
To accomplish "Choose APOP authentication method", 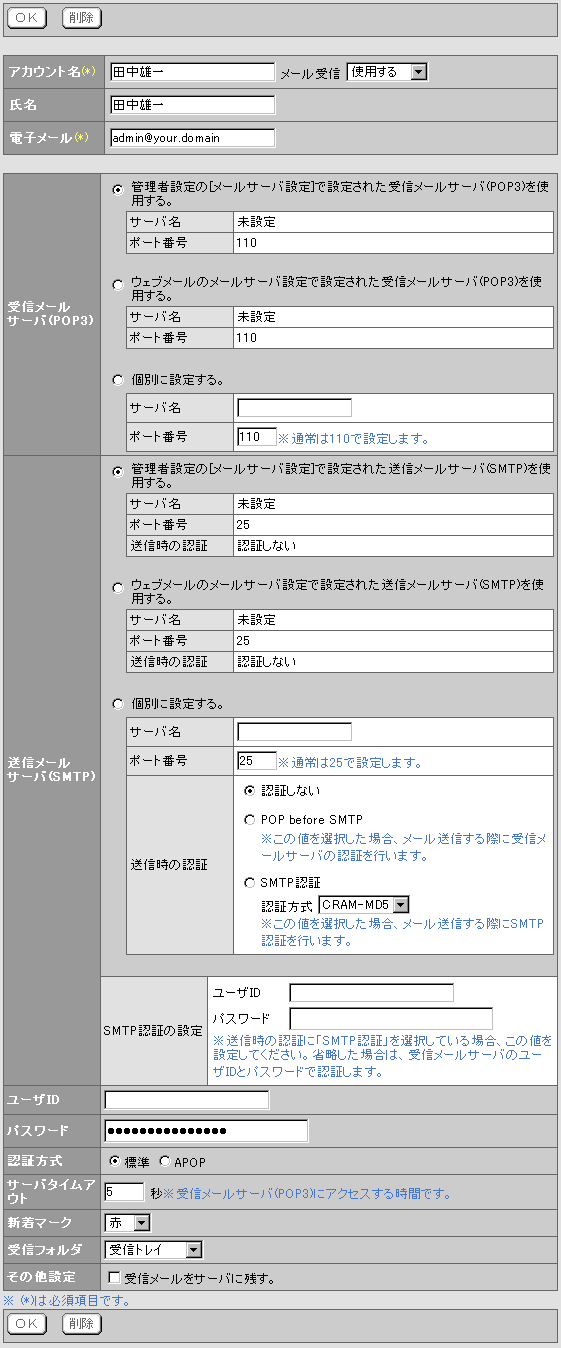I will (165, 1162).
